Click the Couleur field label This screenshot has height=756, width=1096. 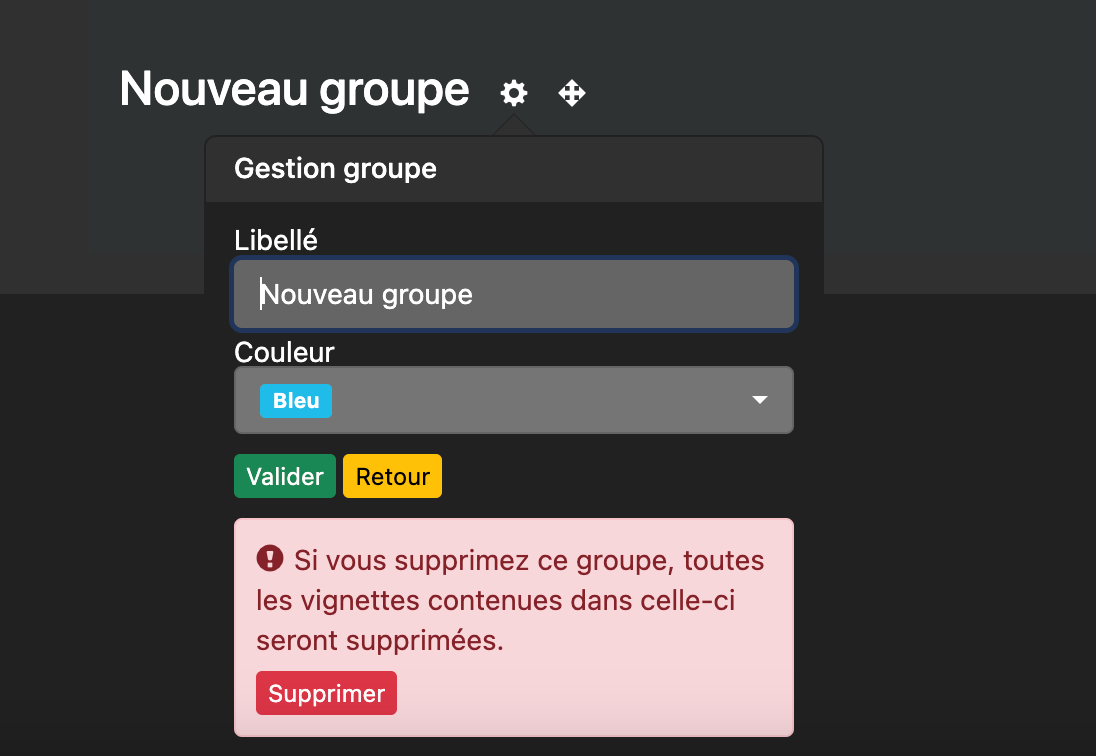284,352
